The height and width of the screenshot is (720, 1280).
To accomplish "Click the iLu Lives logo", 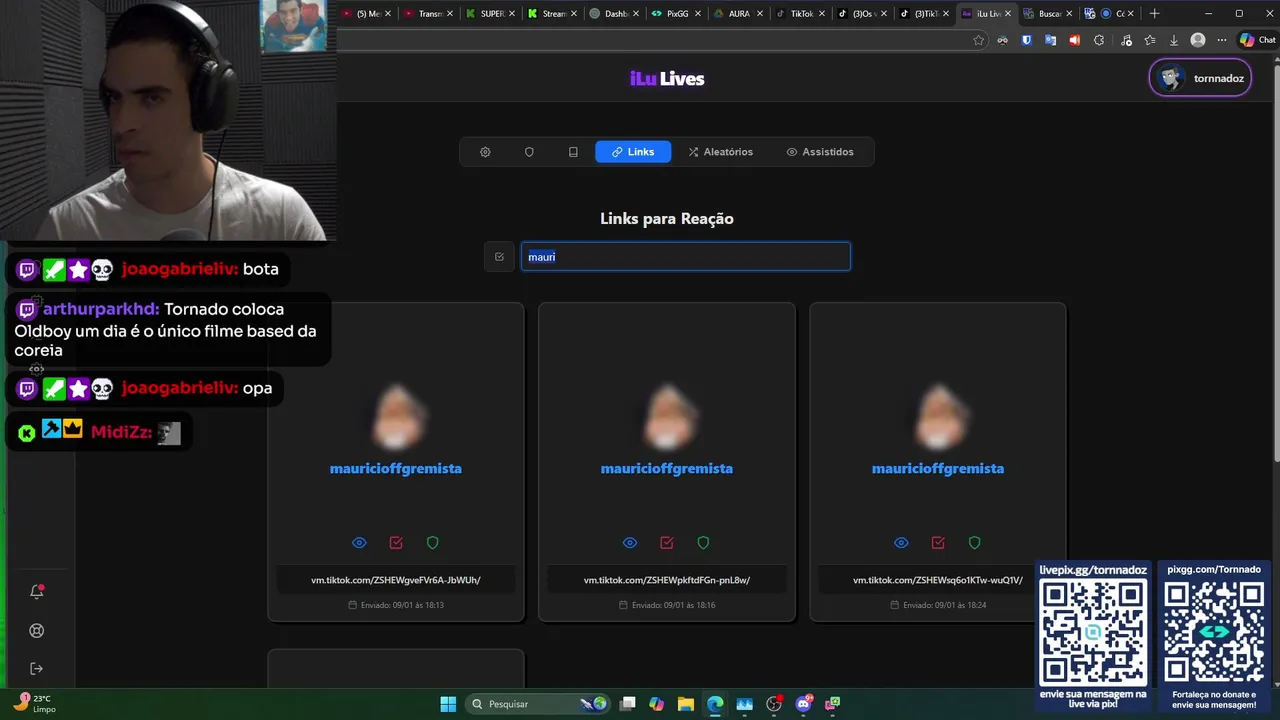I will tap(667, 78).
